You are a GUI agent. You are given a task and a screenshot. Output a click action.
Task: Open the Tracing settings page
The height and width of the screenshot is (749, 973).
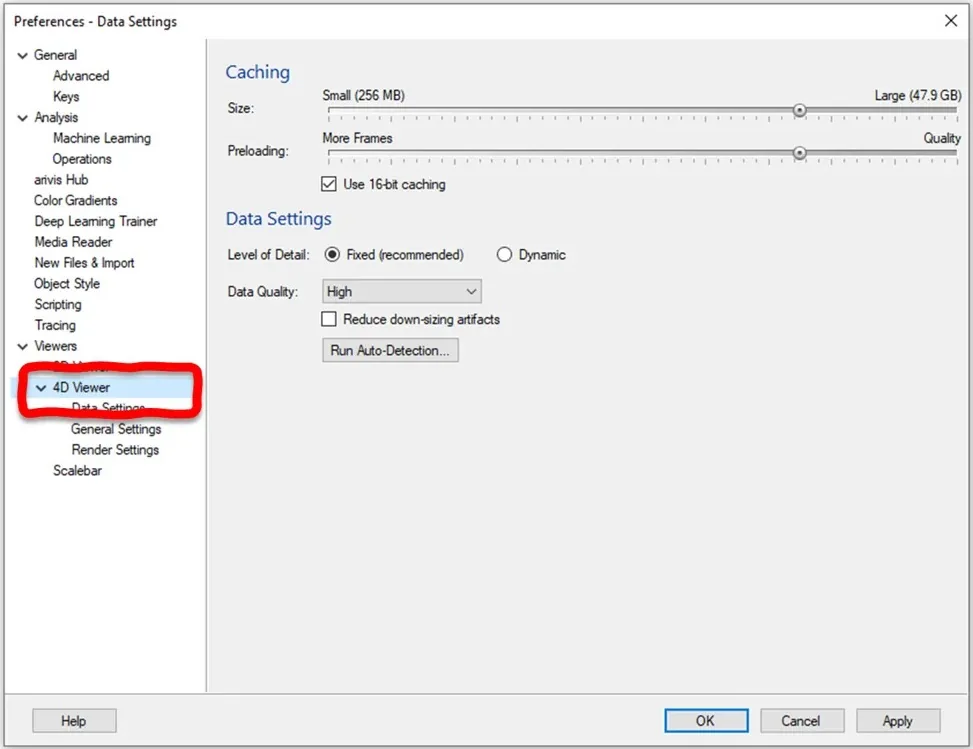(x=55, y=325)
